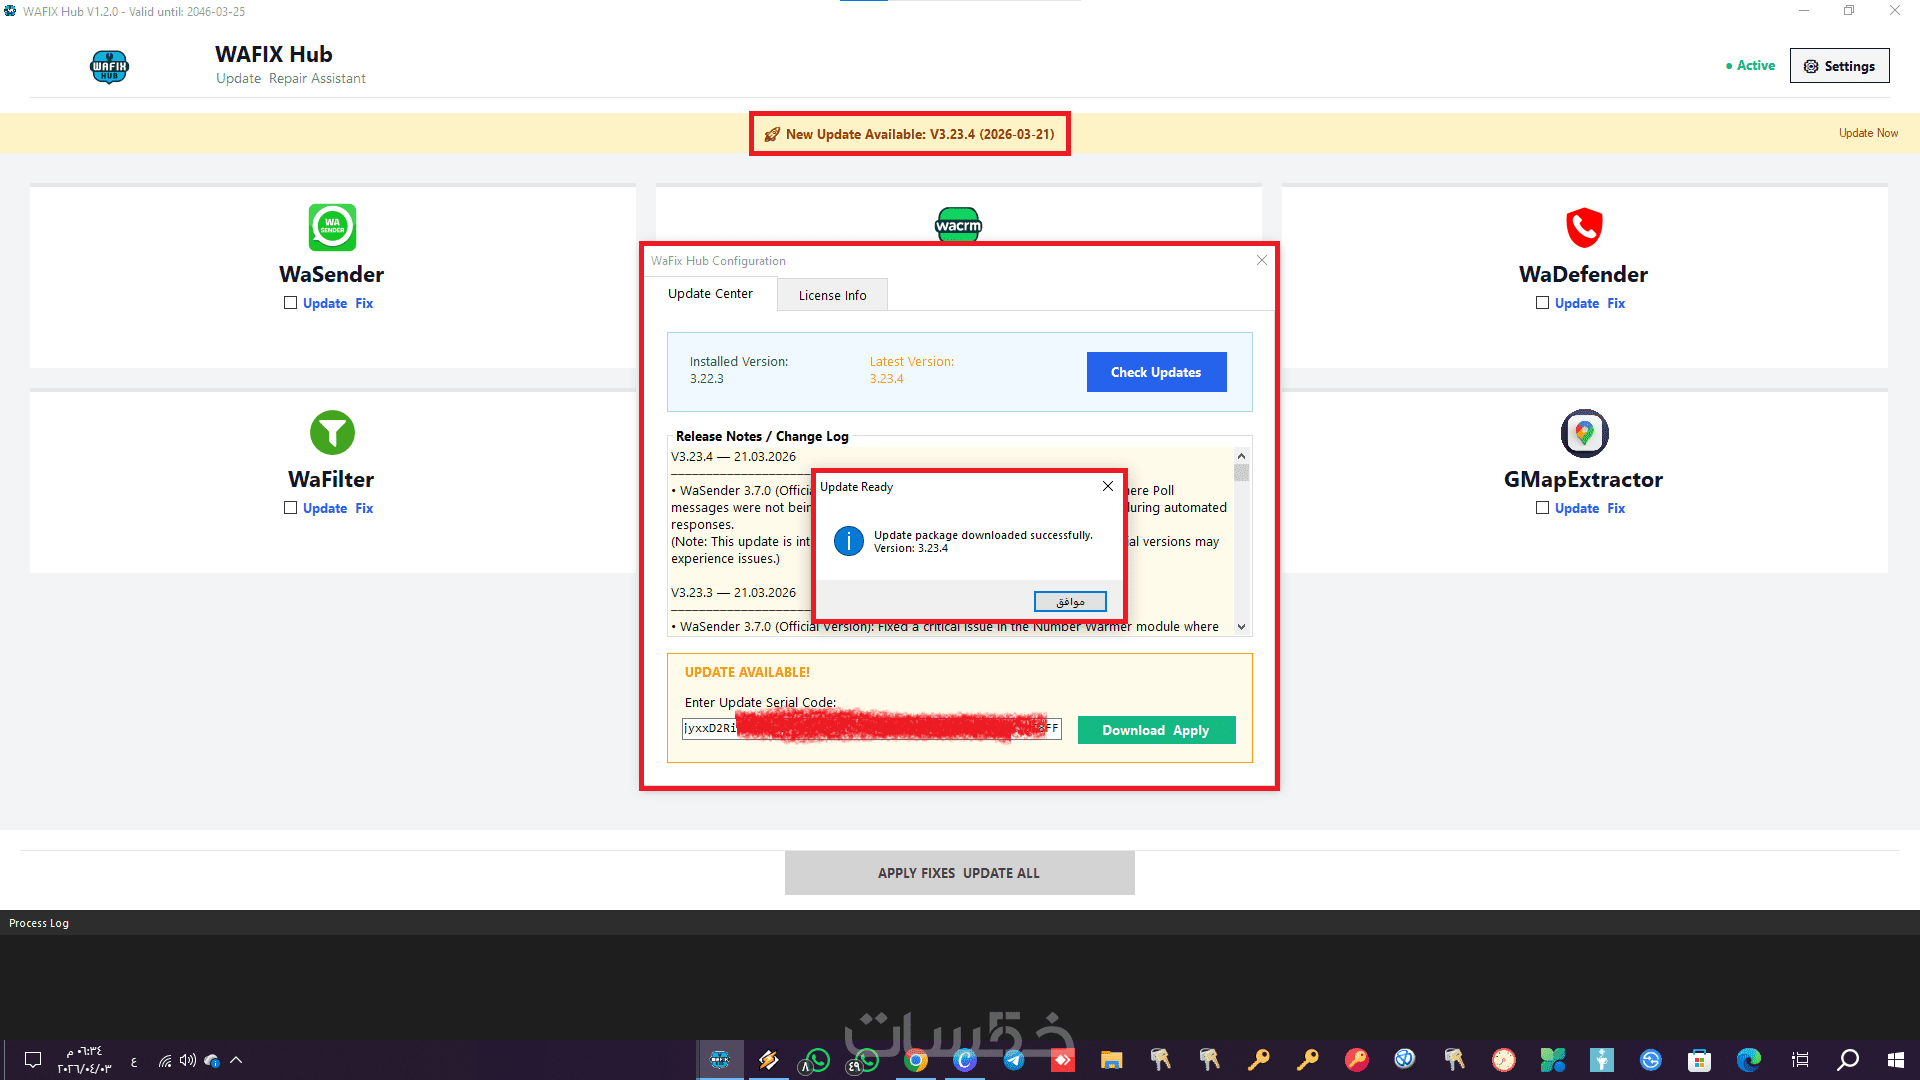1920x1080 pixels.
Task: Switch to the License Info tab
Action: 832,295
